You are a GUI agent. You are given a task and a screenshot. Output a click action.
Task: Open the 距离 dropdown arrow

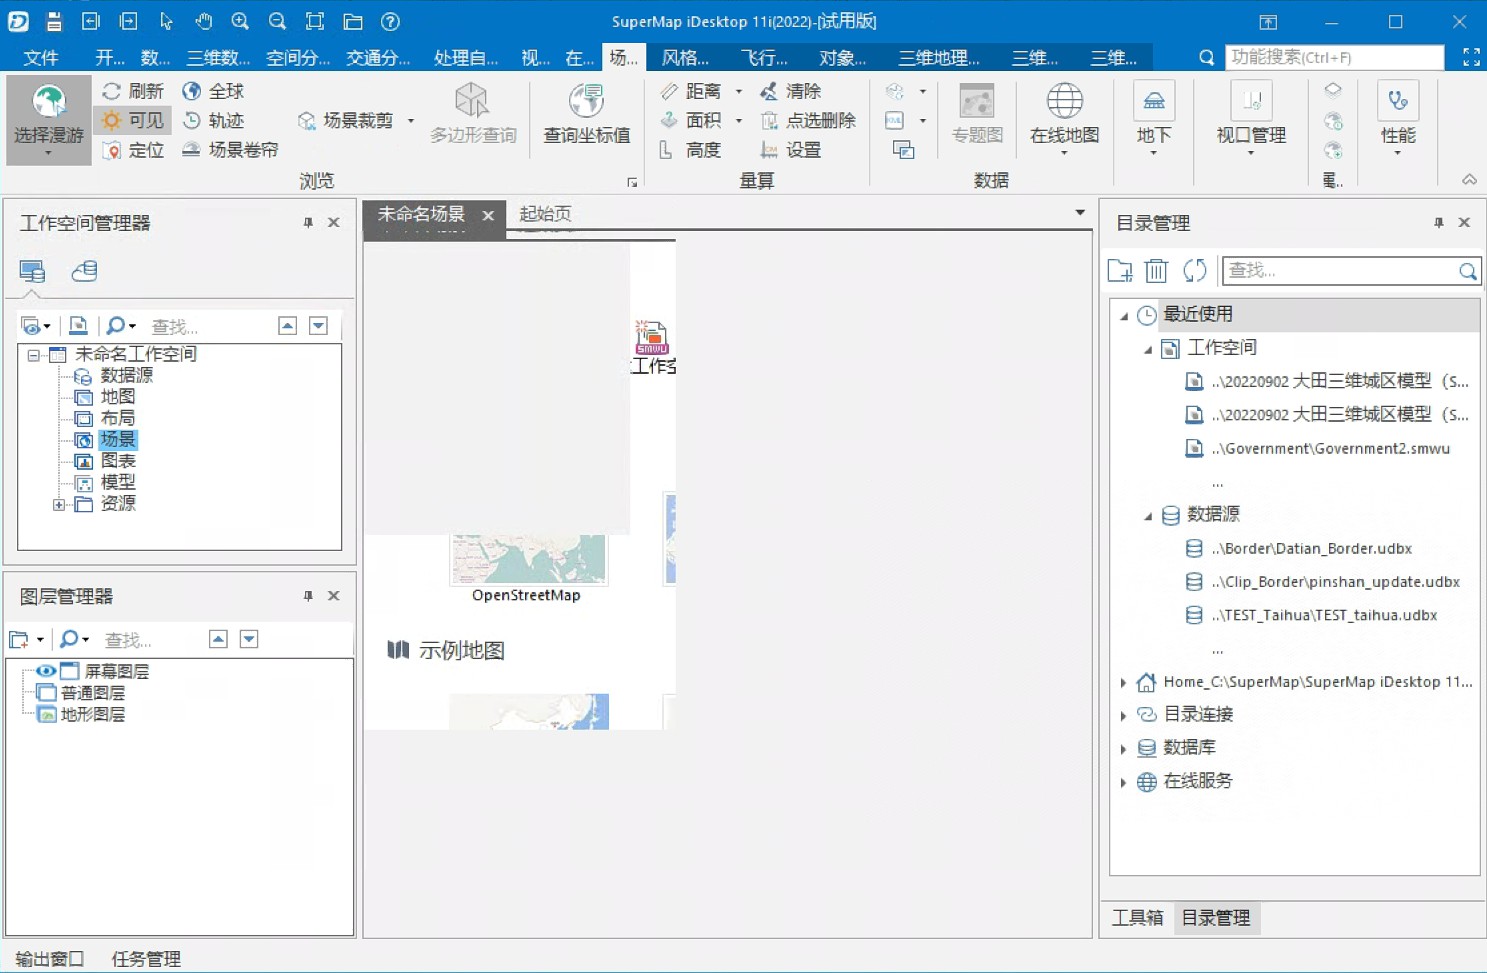pyautogui.click(x=739, y=91)
